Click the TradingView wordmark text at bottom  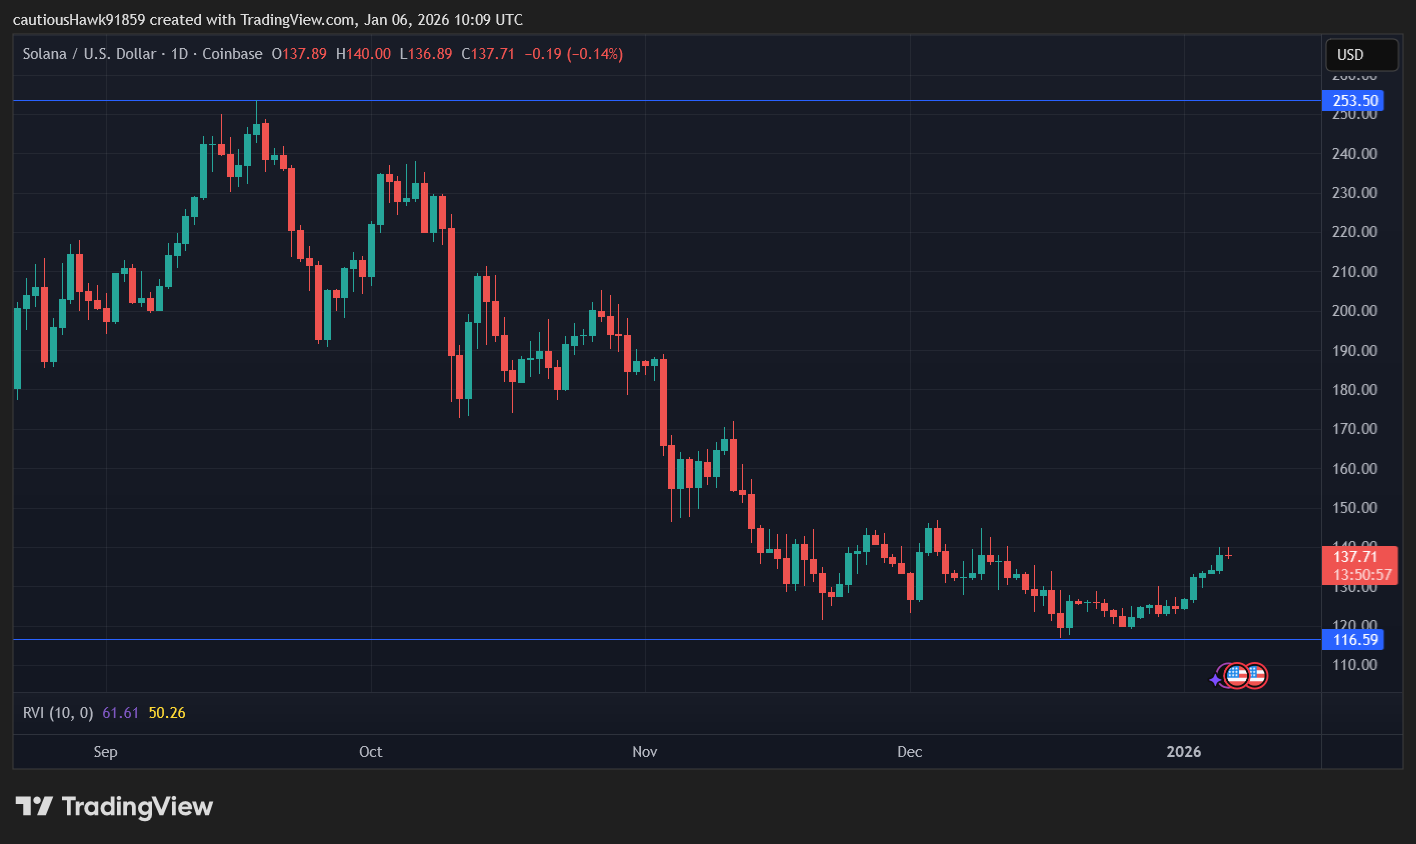(x=137, y=806)
